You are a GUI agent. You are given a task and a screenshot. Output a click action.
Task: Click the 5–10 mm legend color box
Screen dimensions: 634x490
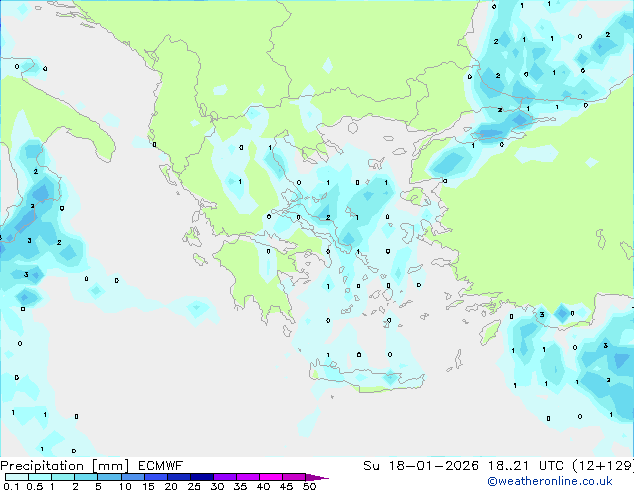coord(110,477)
